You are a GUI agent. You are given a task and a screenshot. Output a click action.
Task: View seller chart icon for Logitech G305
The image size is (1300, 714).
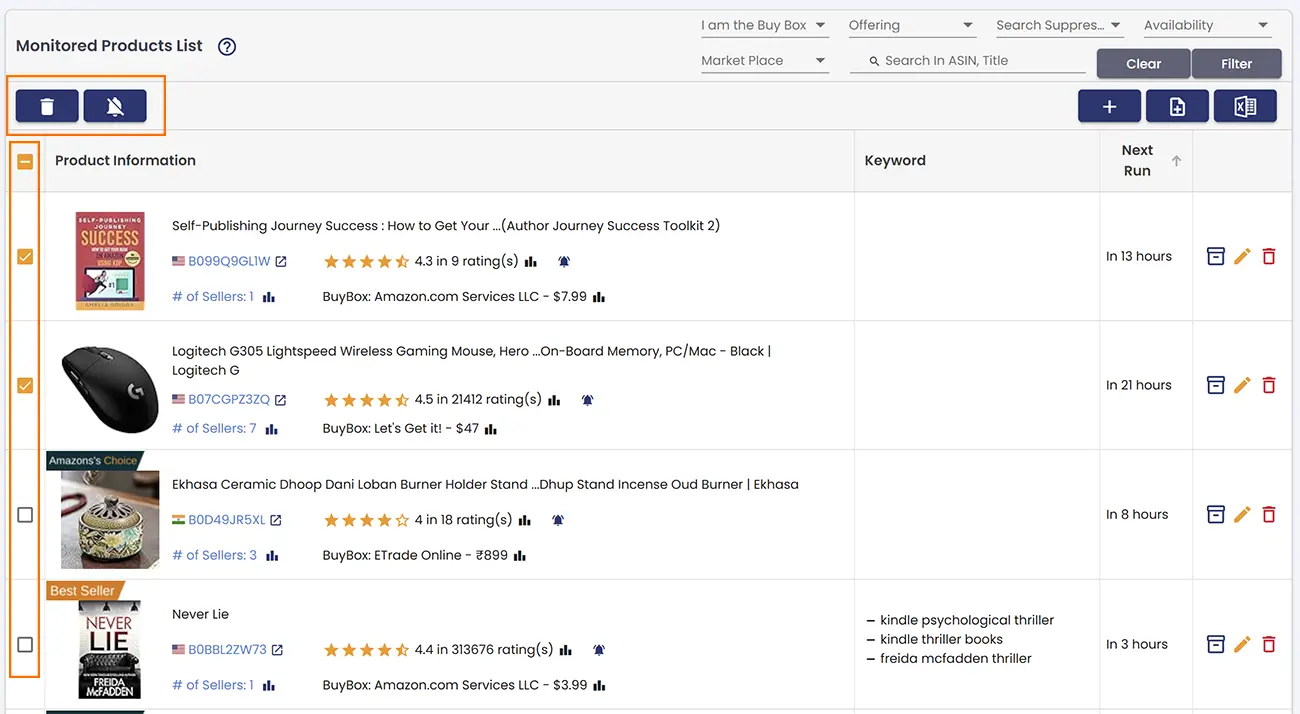pos(272,428)
